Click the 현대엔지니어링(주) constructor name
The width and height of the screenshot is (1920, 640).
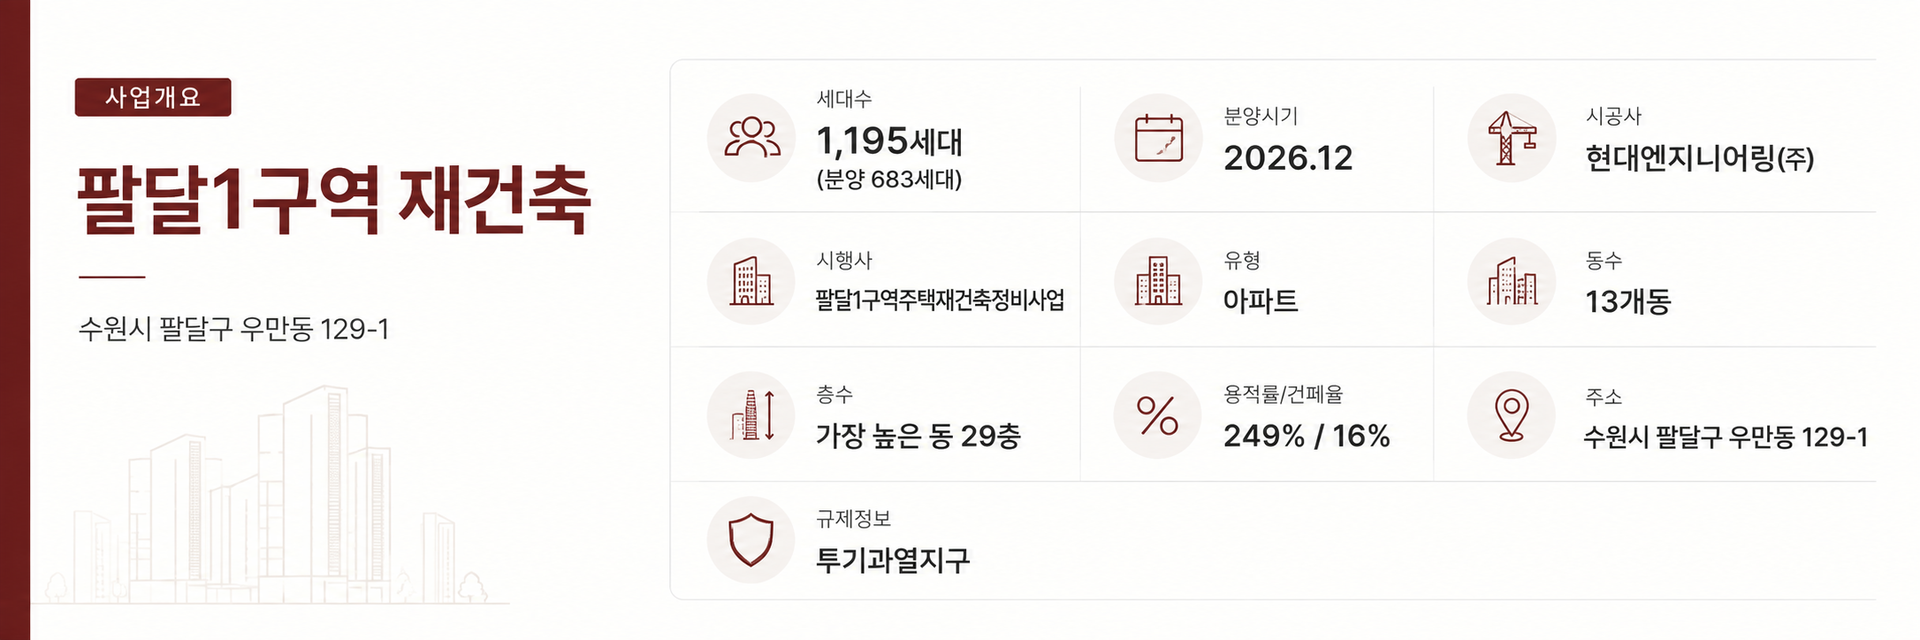pos(1699,158)
